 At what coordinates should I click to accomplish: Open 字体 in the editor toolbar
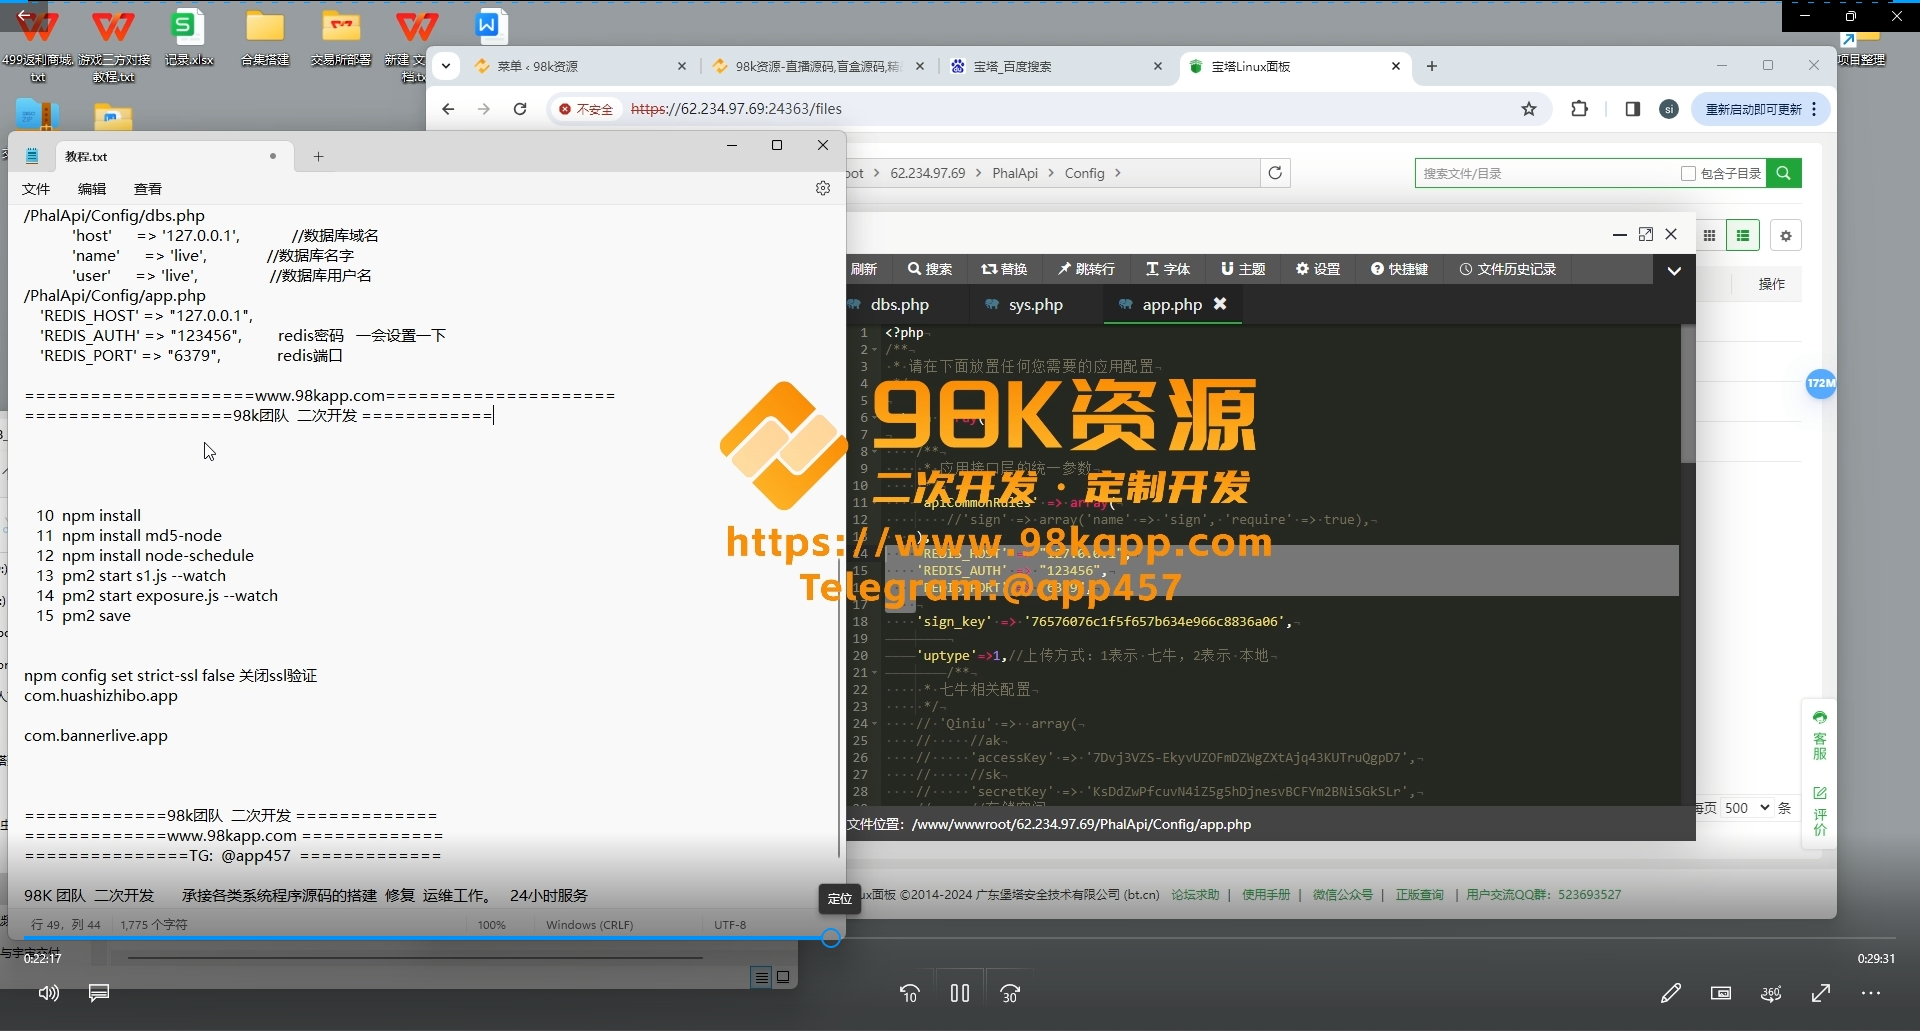click(1168, 269)
